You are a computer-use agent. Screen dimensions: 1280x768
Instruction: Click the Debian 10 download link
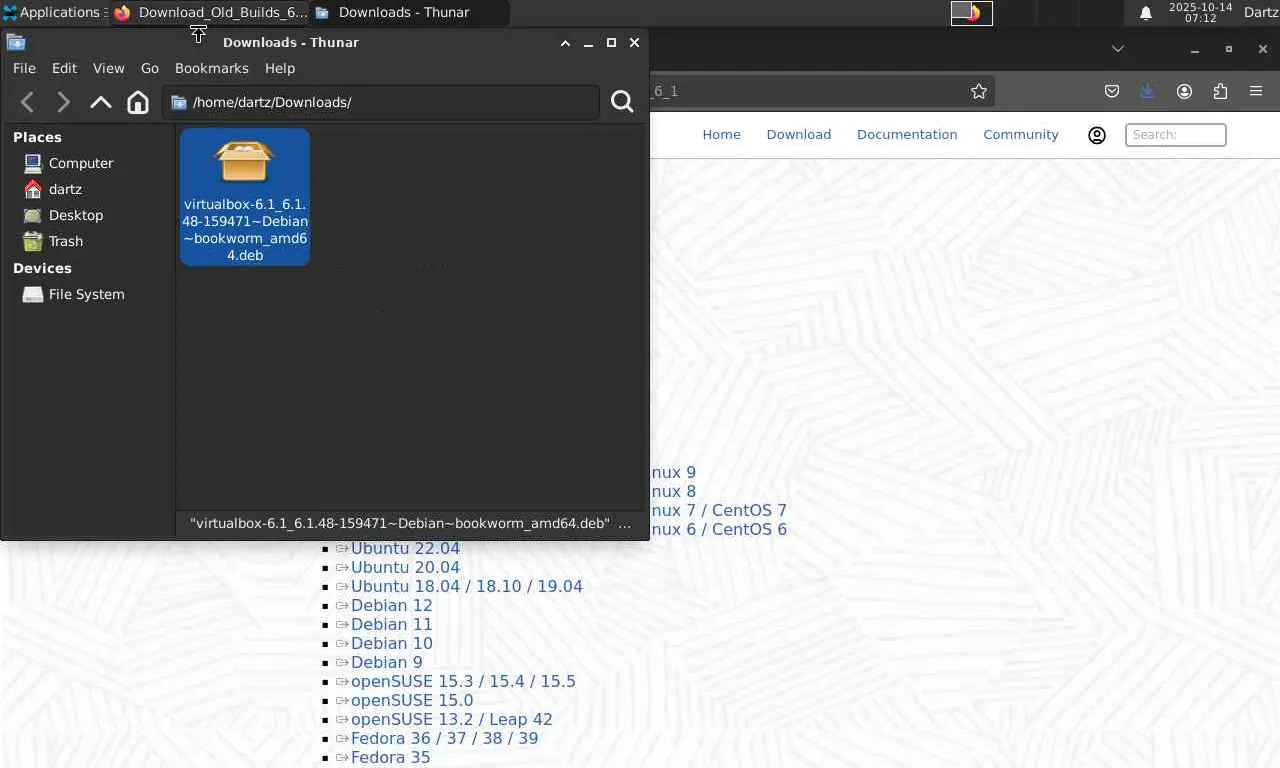click(x=392, y=644)
